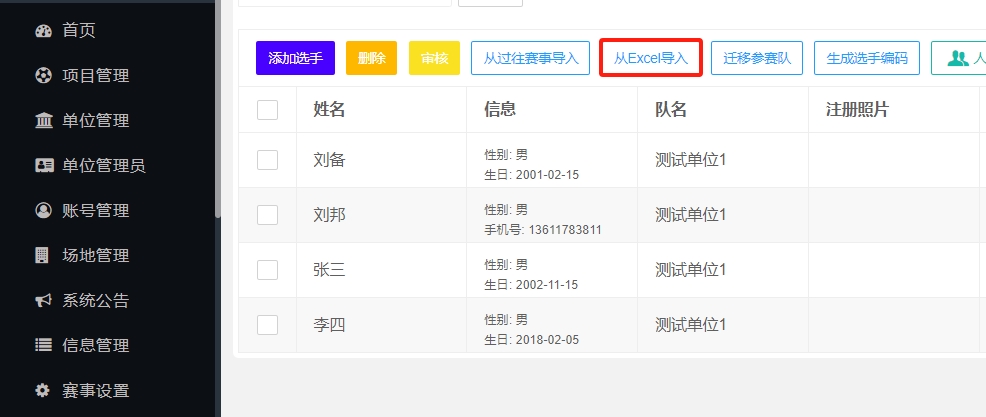The height and width of the screenshot is (417, 986).
Task: Tick the checkbox for 刘备
Action: (267, 160)
